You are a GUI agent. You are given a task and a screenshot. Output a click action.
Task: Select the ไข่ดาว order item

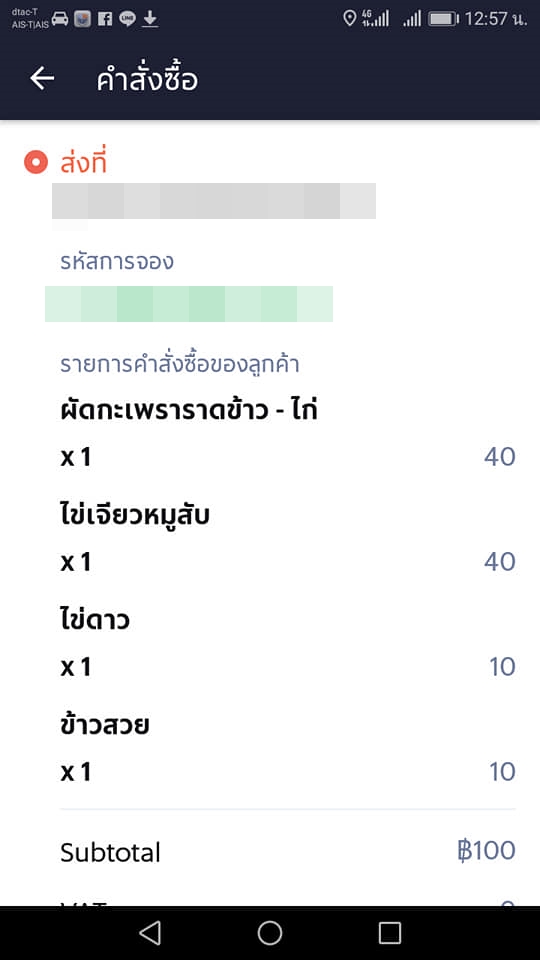click(95, 620)
